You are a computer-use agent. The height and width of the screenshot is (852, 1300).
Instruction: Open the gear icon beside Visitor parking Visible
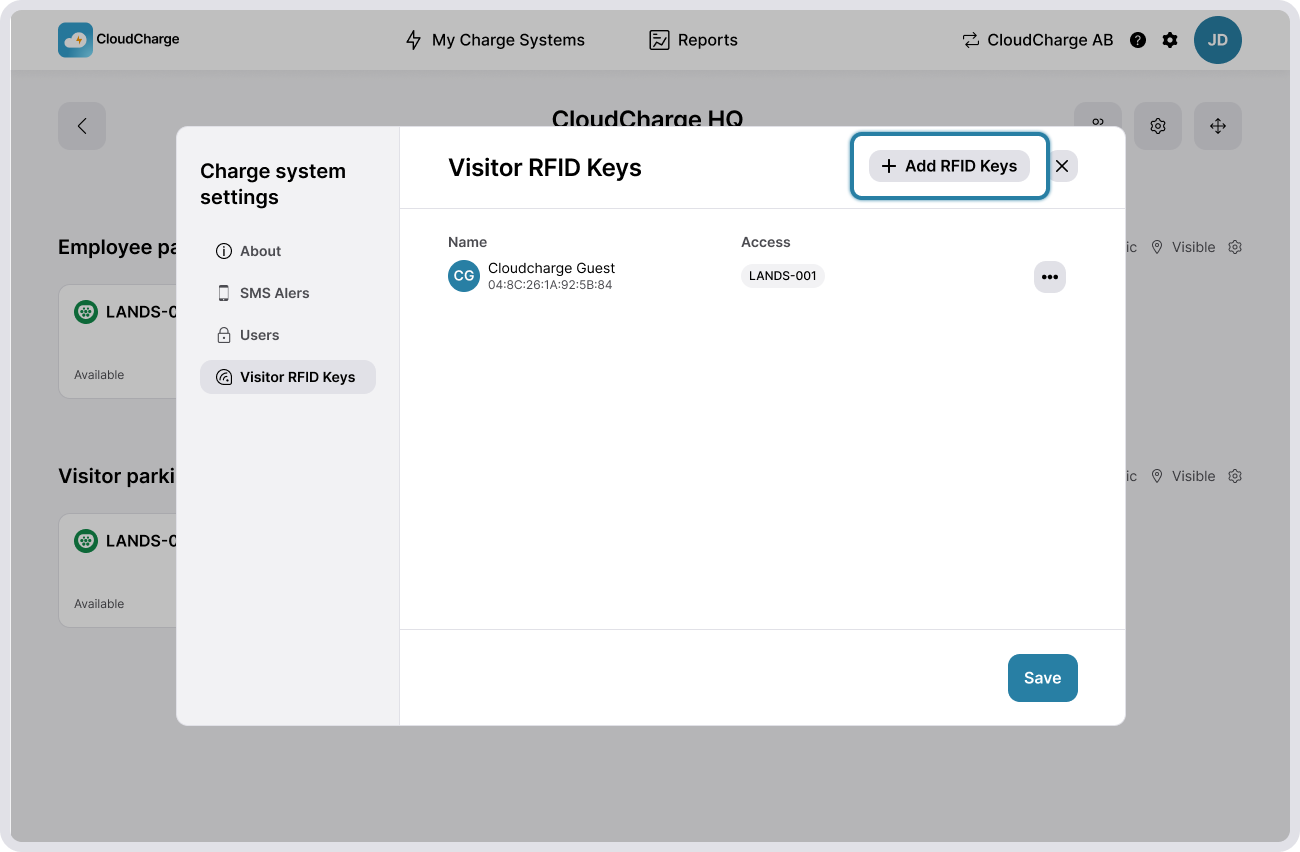pyautogui.click(x=1234, y=476)
